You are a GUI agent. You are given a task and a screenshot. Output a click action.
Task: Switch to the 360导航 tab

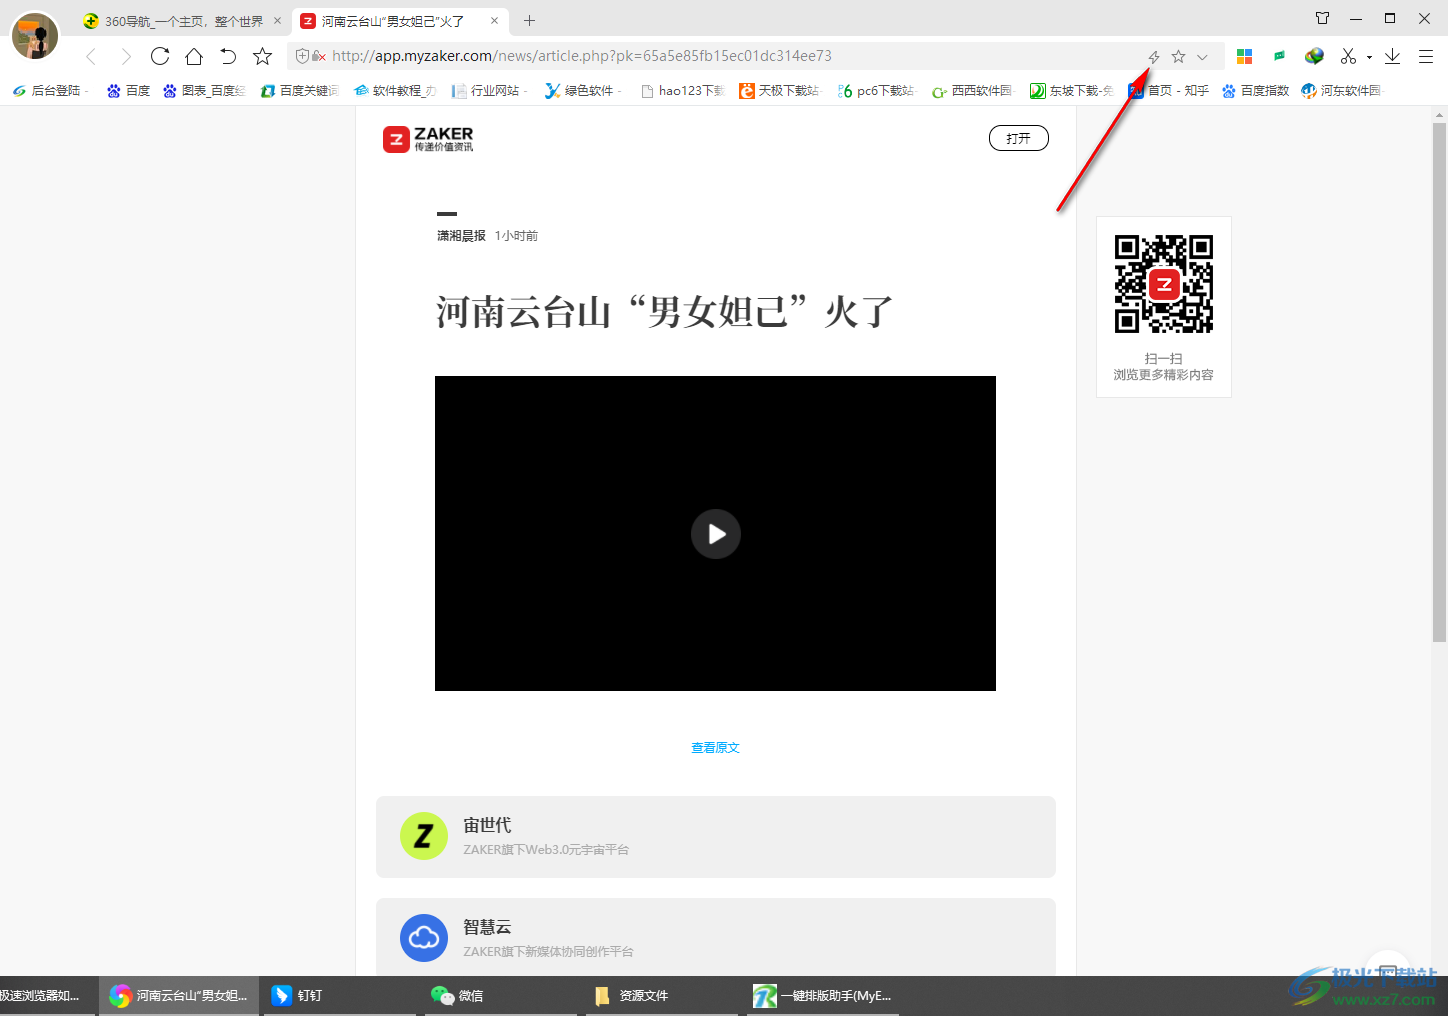click(184, 21)
